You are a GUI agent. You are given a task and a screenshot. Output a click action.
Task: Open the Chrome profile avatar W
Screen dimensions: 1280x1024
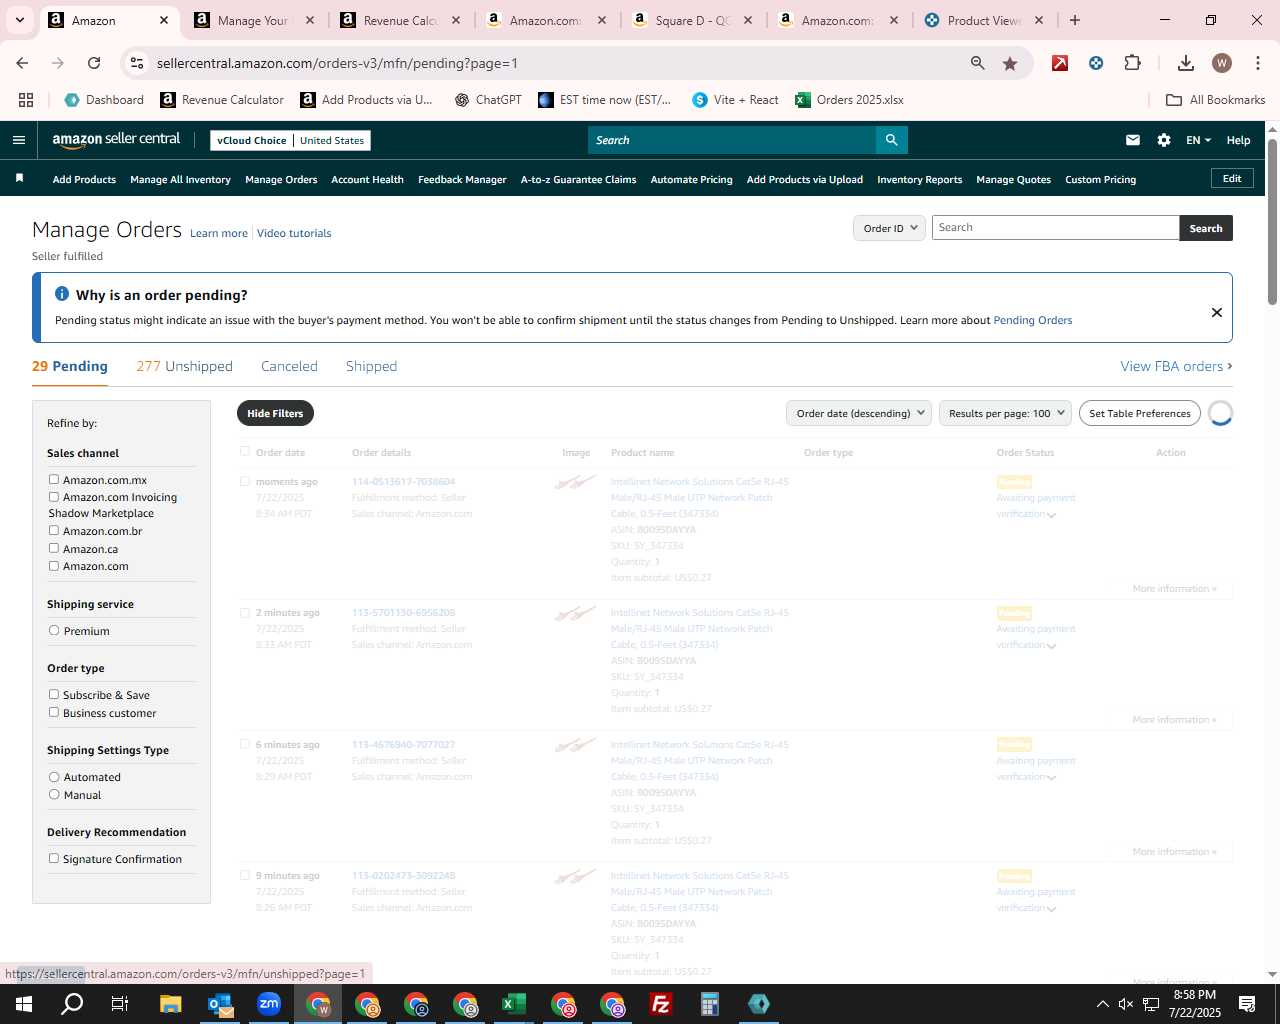click(x=1222, y=63)
